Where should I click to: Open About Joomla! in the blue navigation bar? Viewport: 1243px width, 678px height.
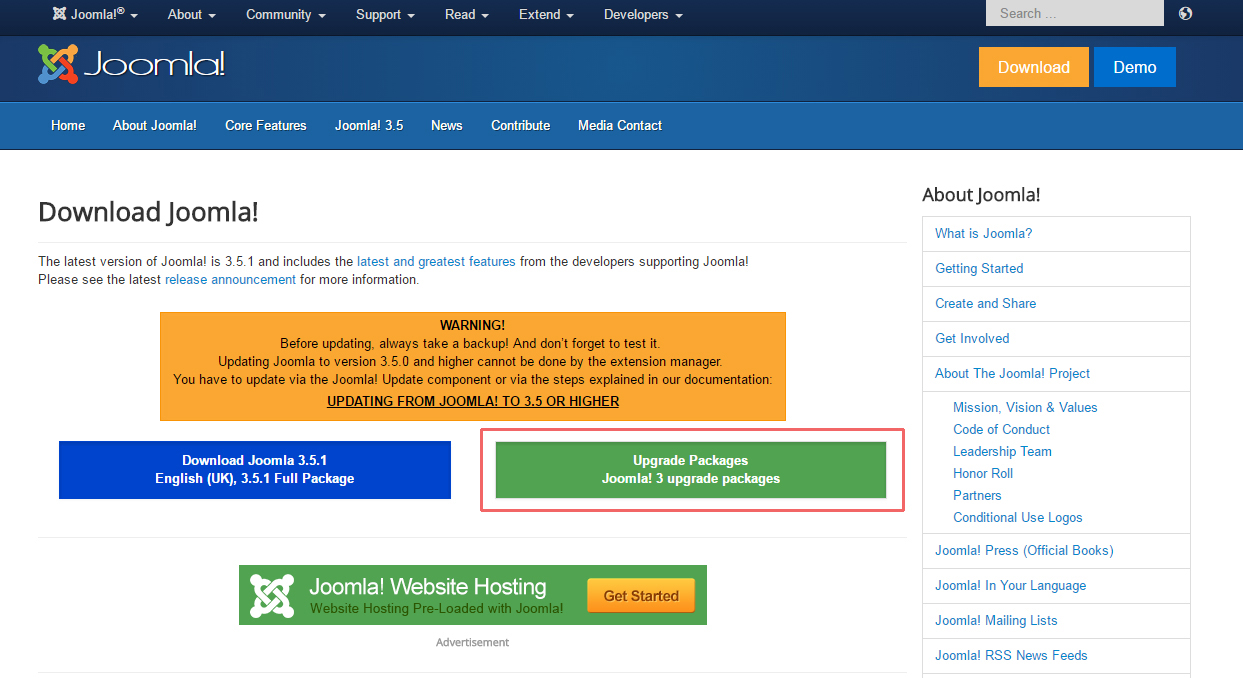[x=155, y=125]
